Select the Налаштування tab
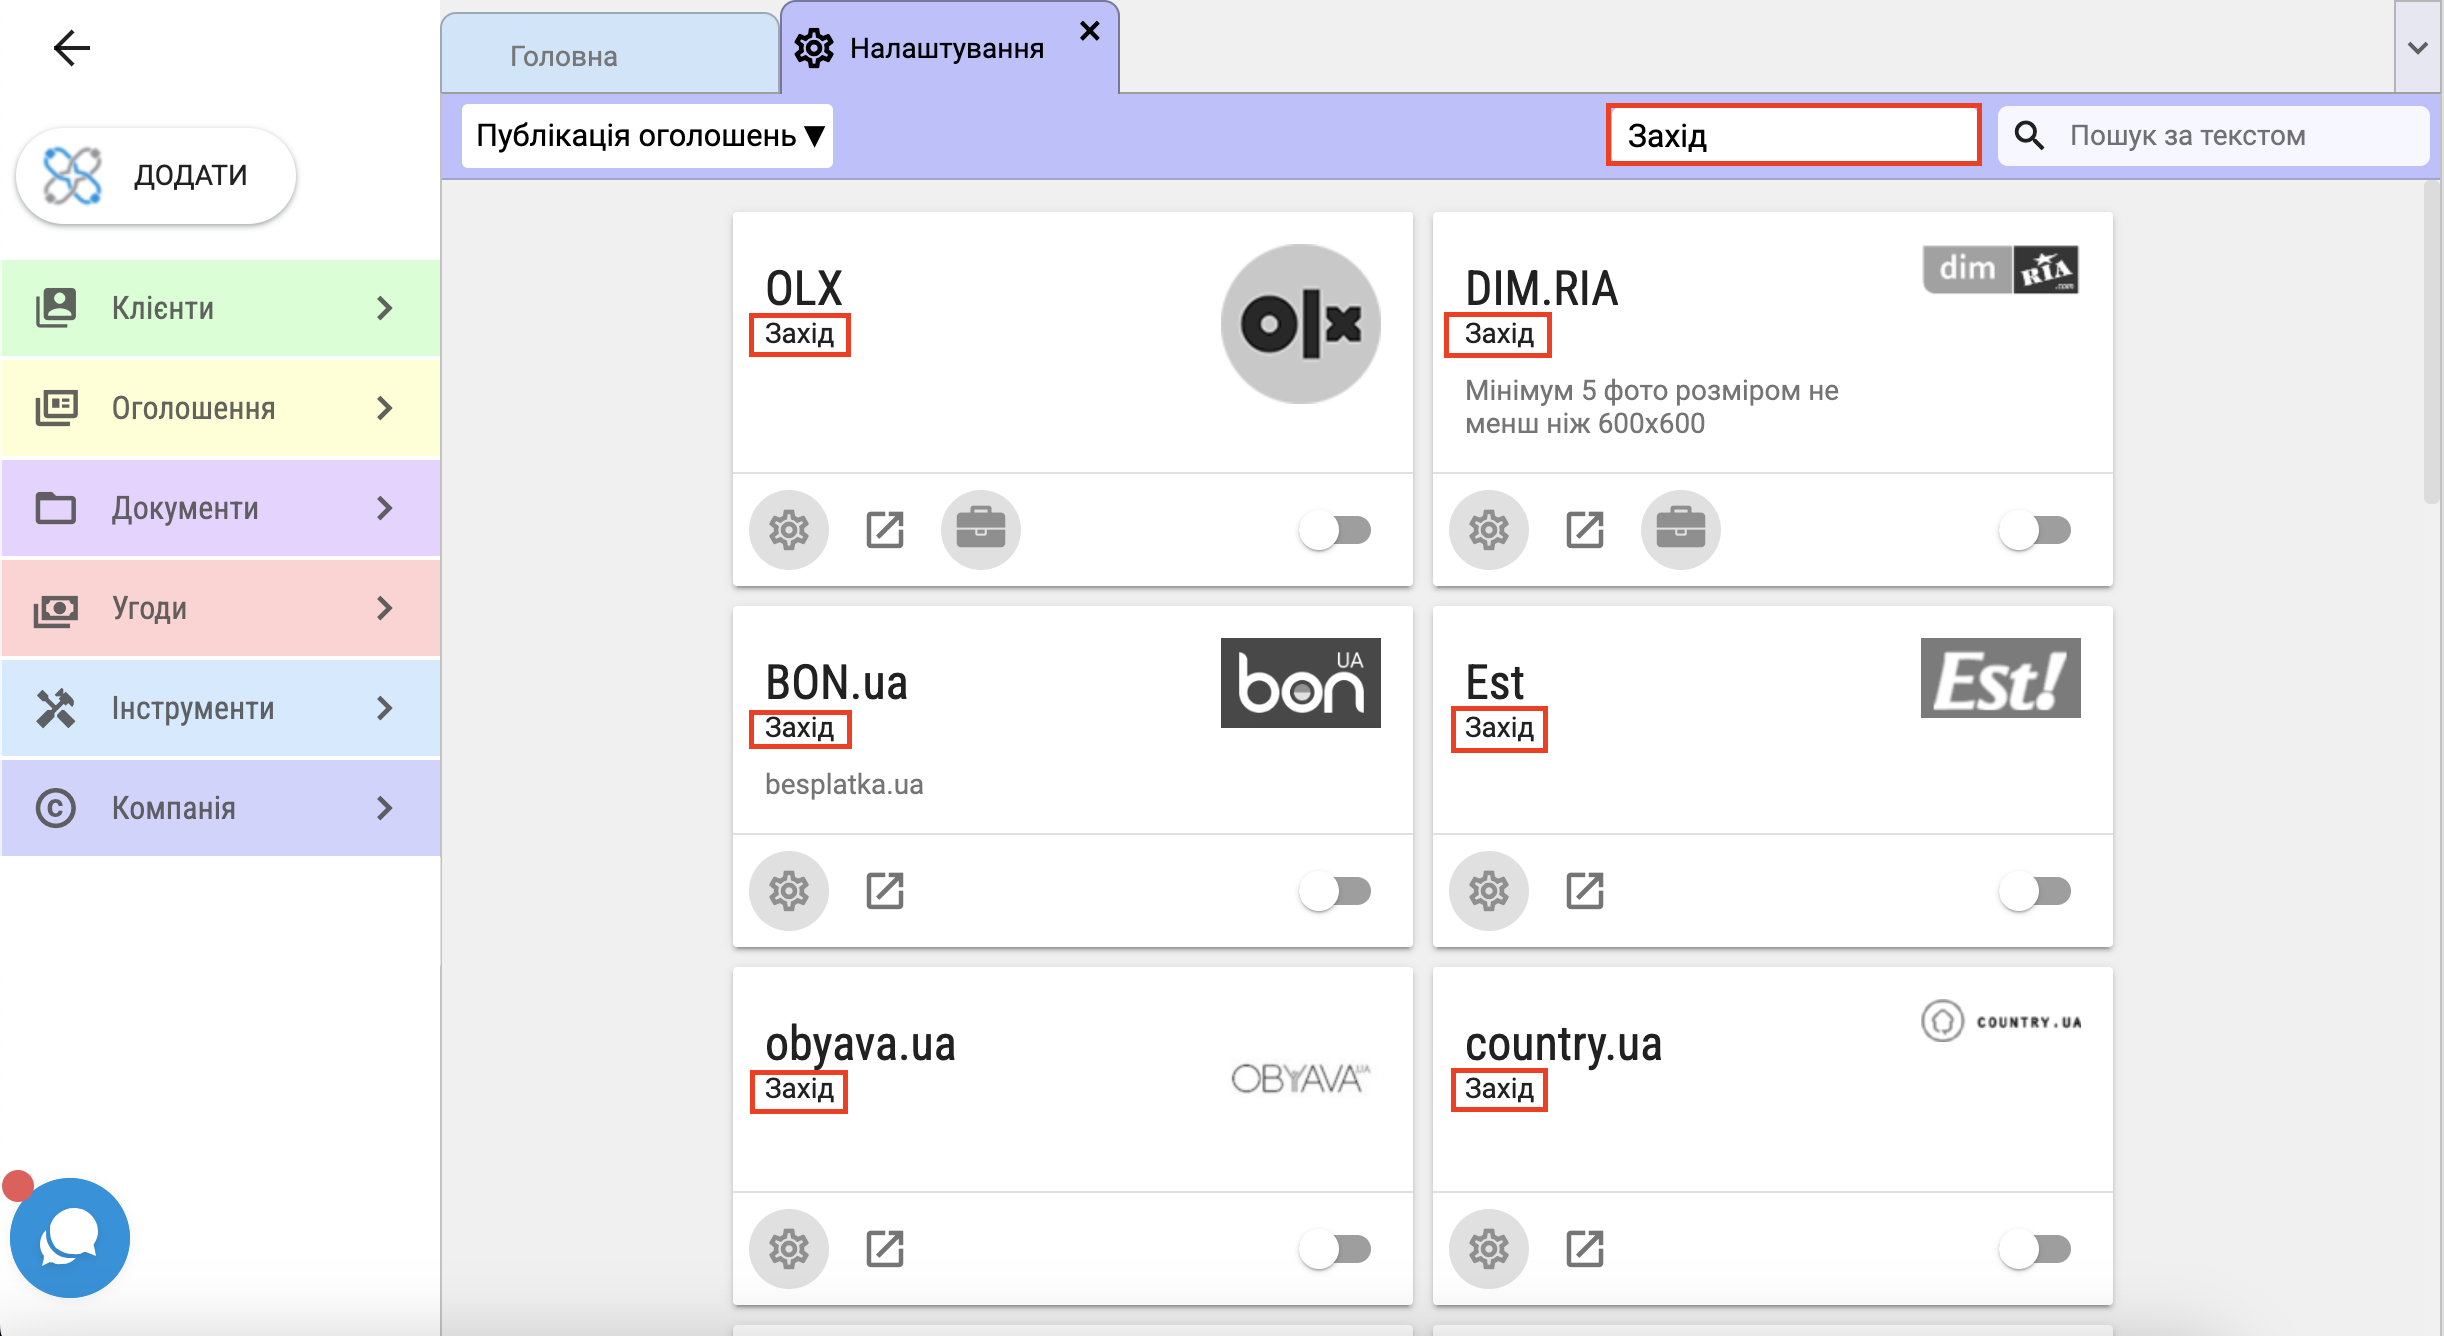This screenshot has width=2444, height=1336. point(947,49)
